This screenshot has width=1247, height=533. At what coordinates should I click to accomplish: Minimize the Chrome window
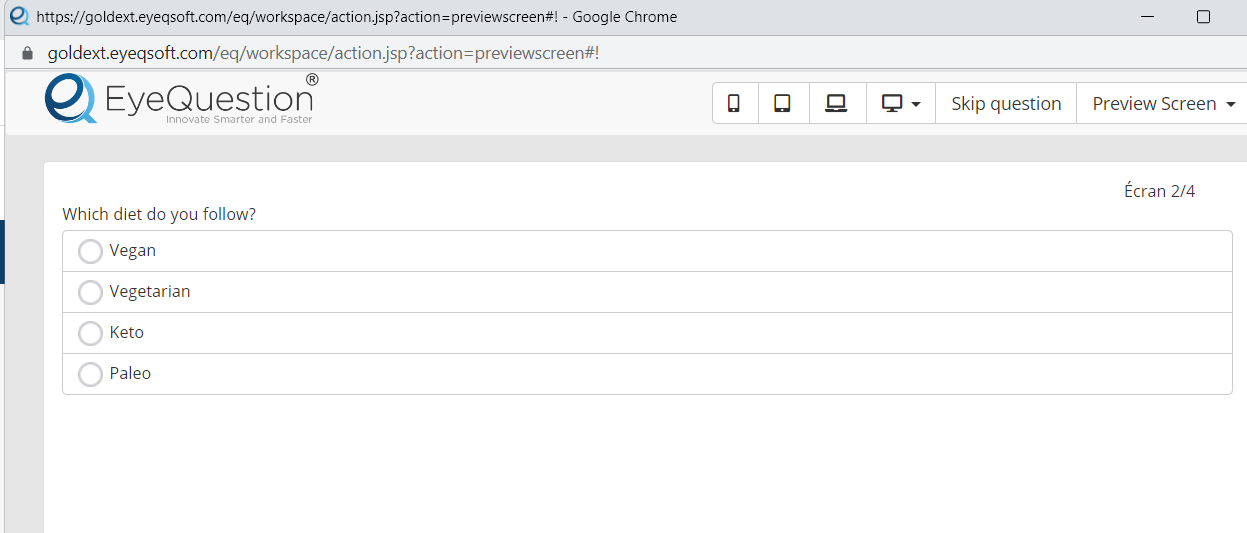[1149, 17]
